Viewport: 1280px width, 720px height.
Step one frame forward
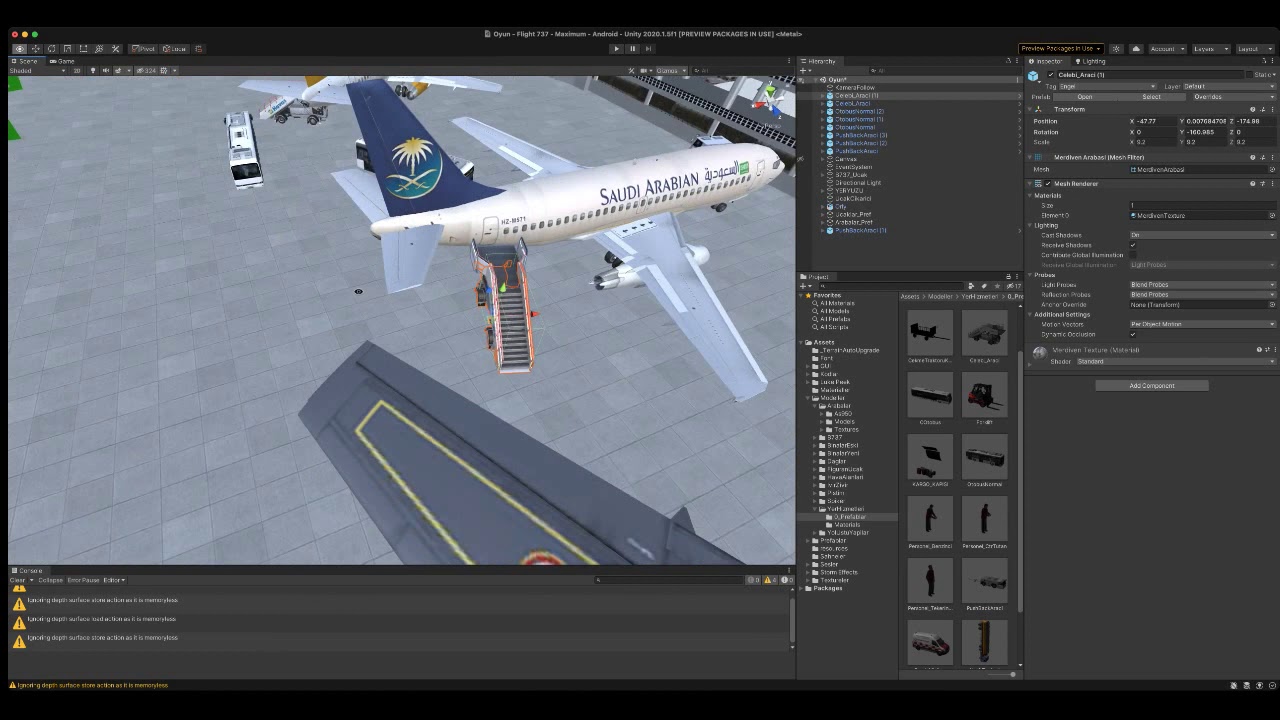point(648,49)
